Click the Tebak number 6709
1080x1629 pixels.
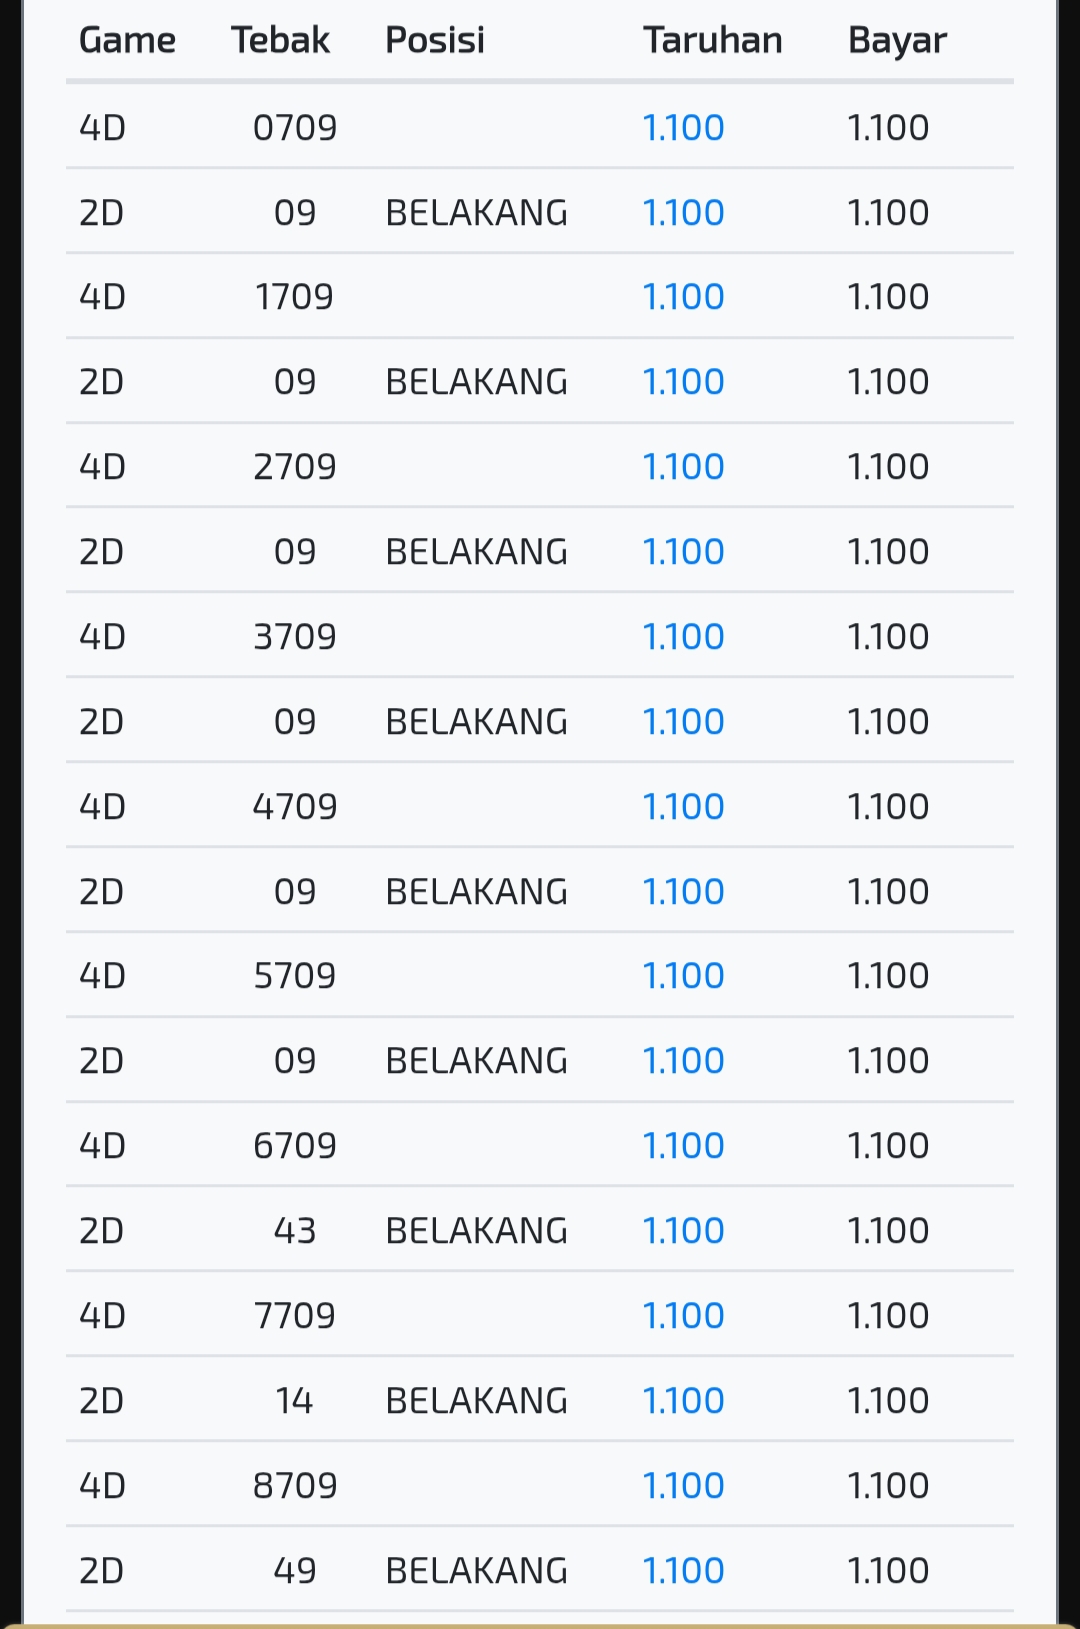click(x=295, y=1146)
